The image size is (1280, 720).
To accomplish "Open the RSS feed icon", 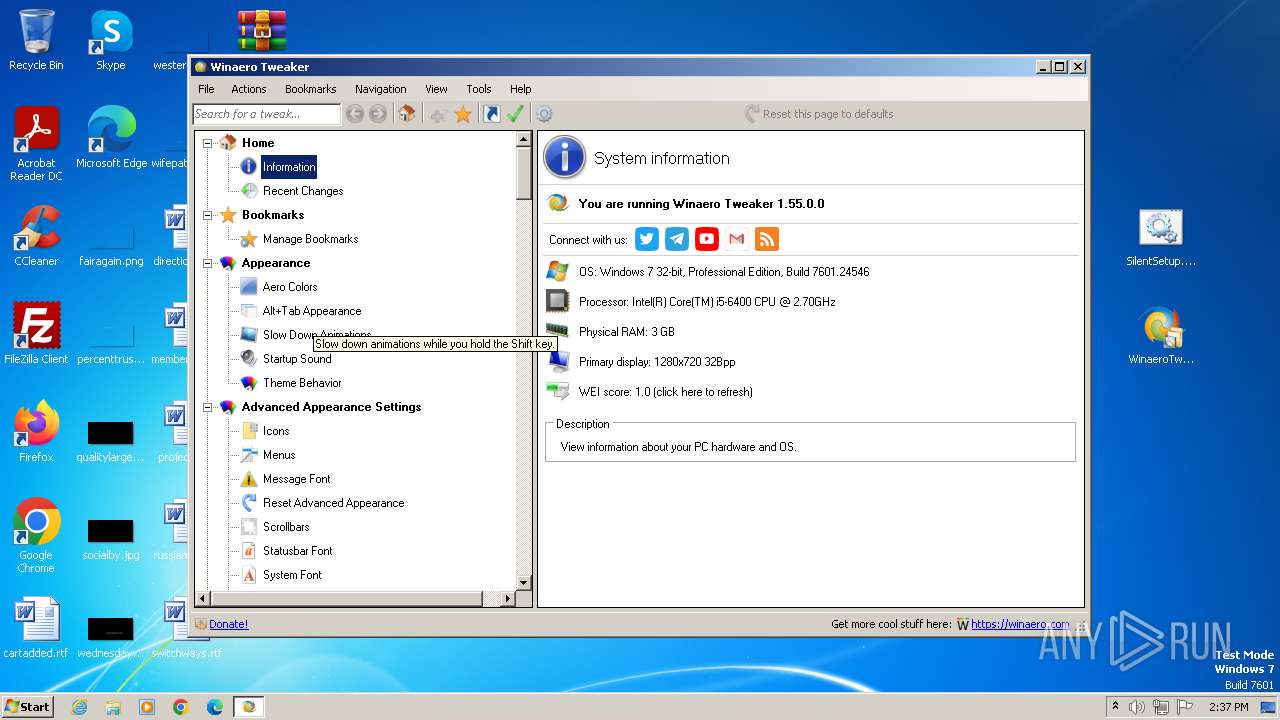I will point(767,239).
